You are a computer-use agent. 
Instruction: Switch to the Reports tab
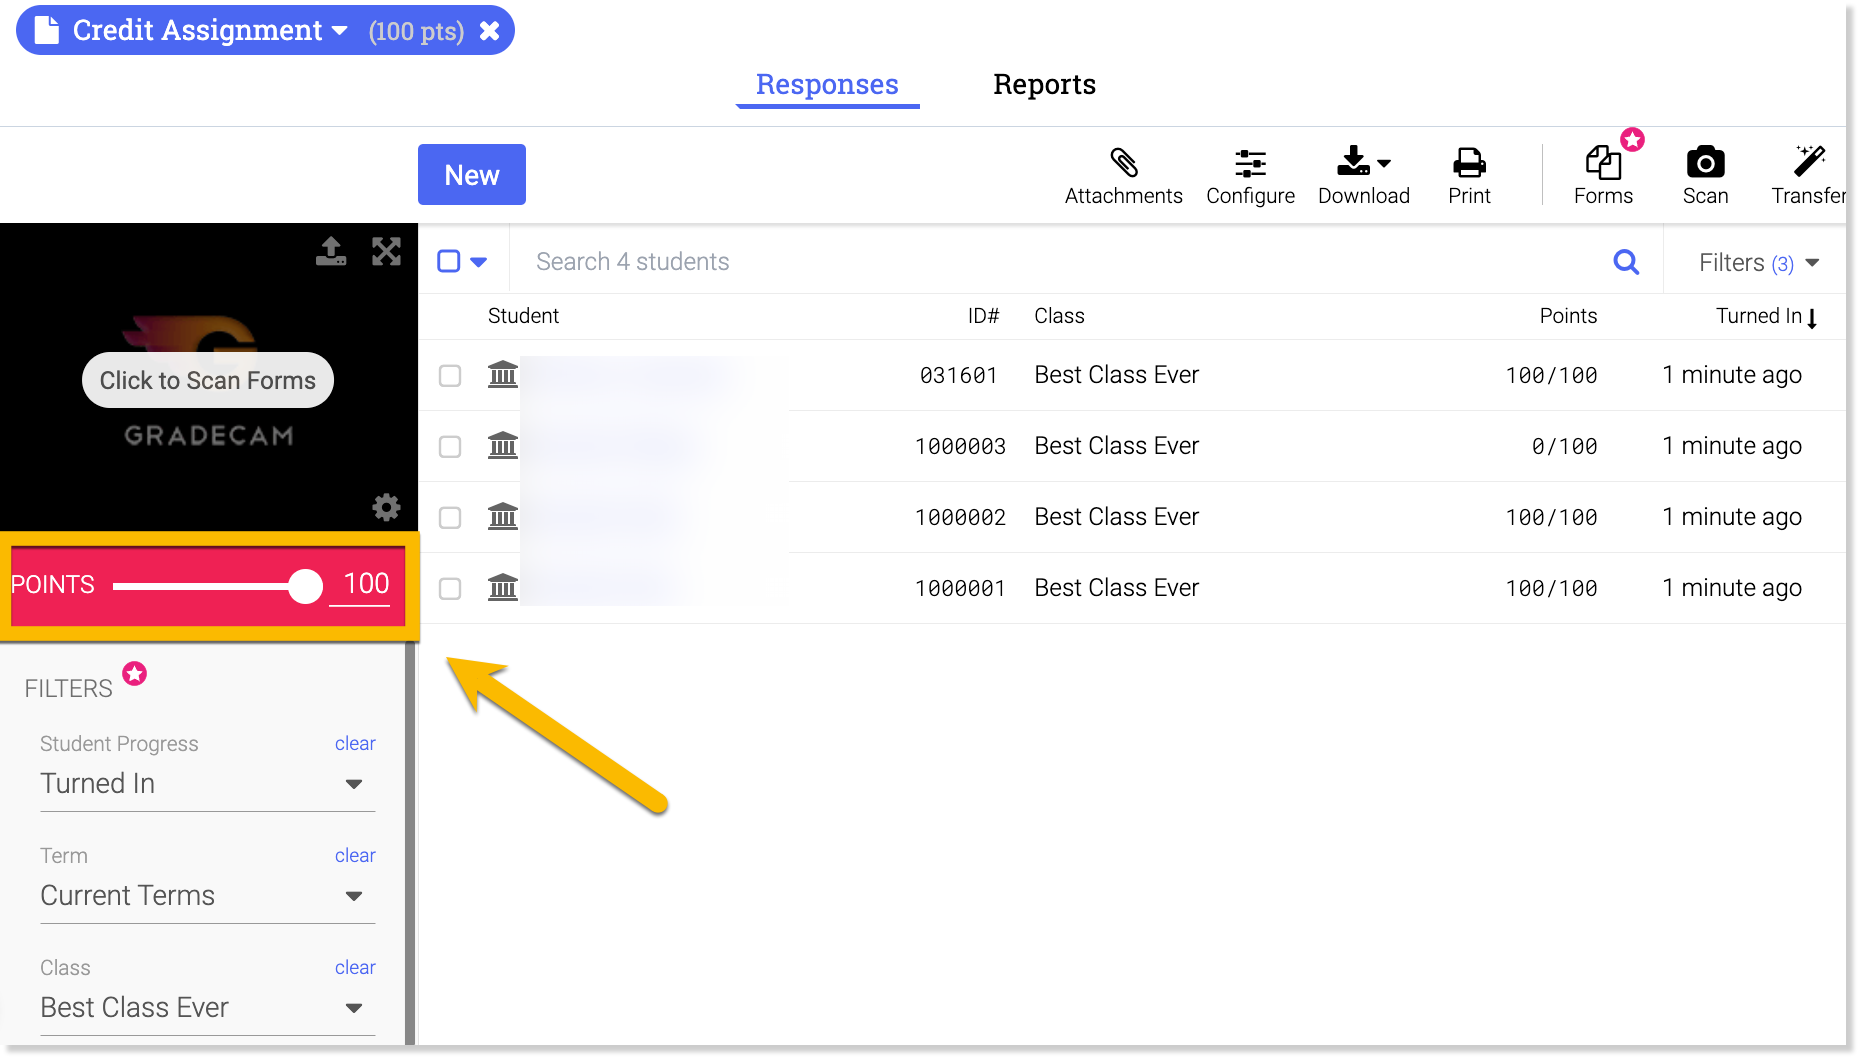(x=1044, y=85)
